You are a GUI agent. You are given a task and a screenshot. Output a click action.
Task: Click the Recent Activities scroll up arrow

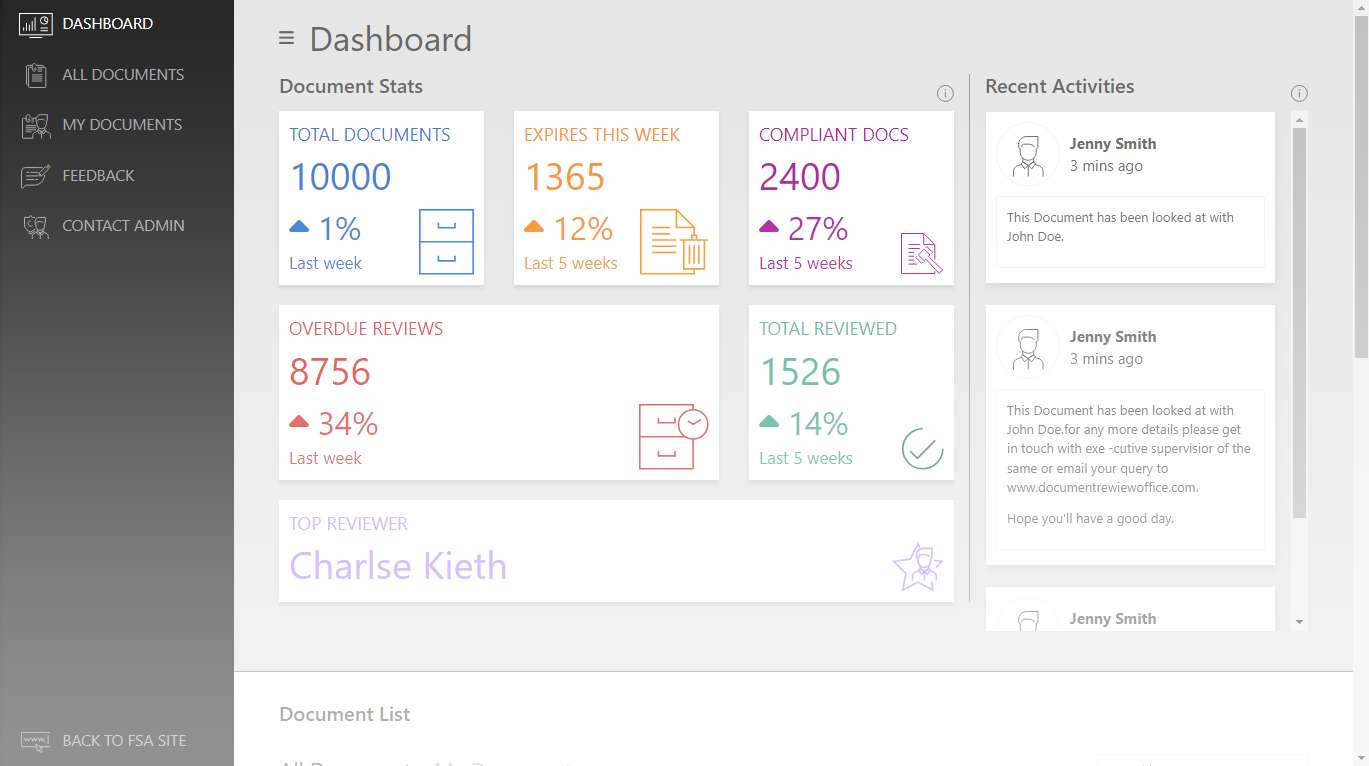(x=1299, y=120)
